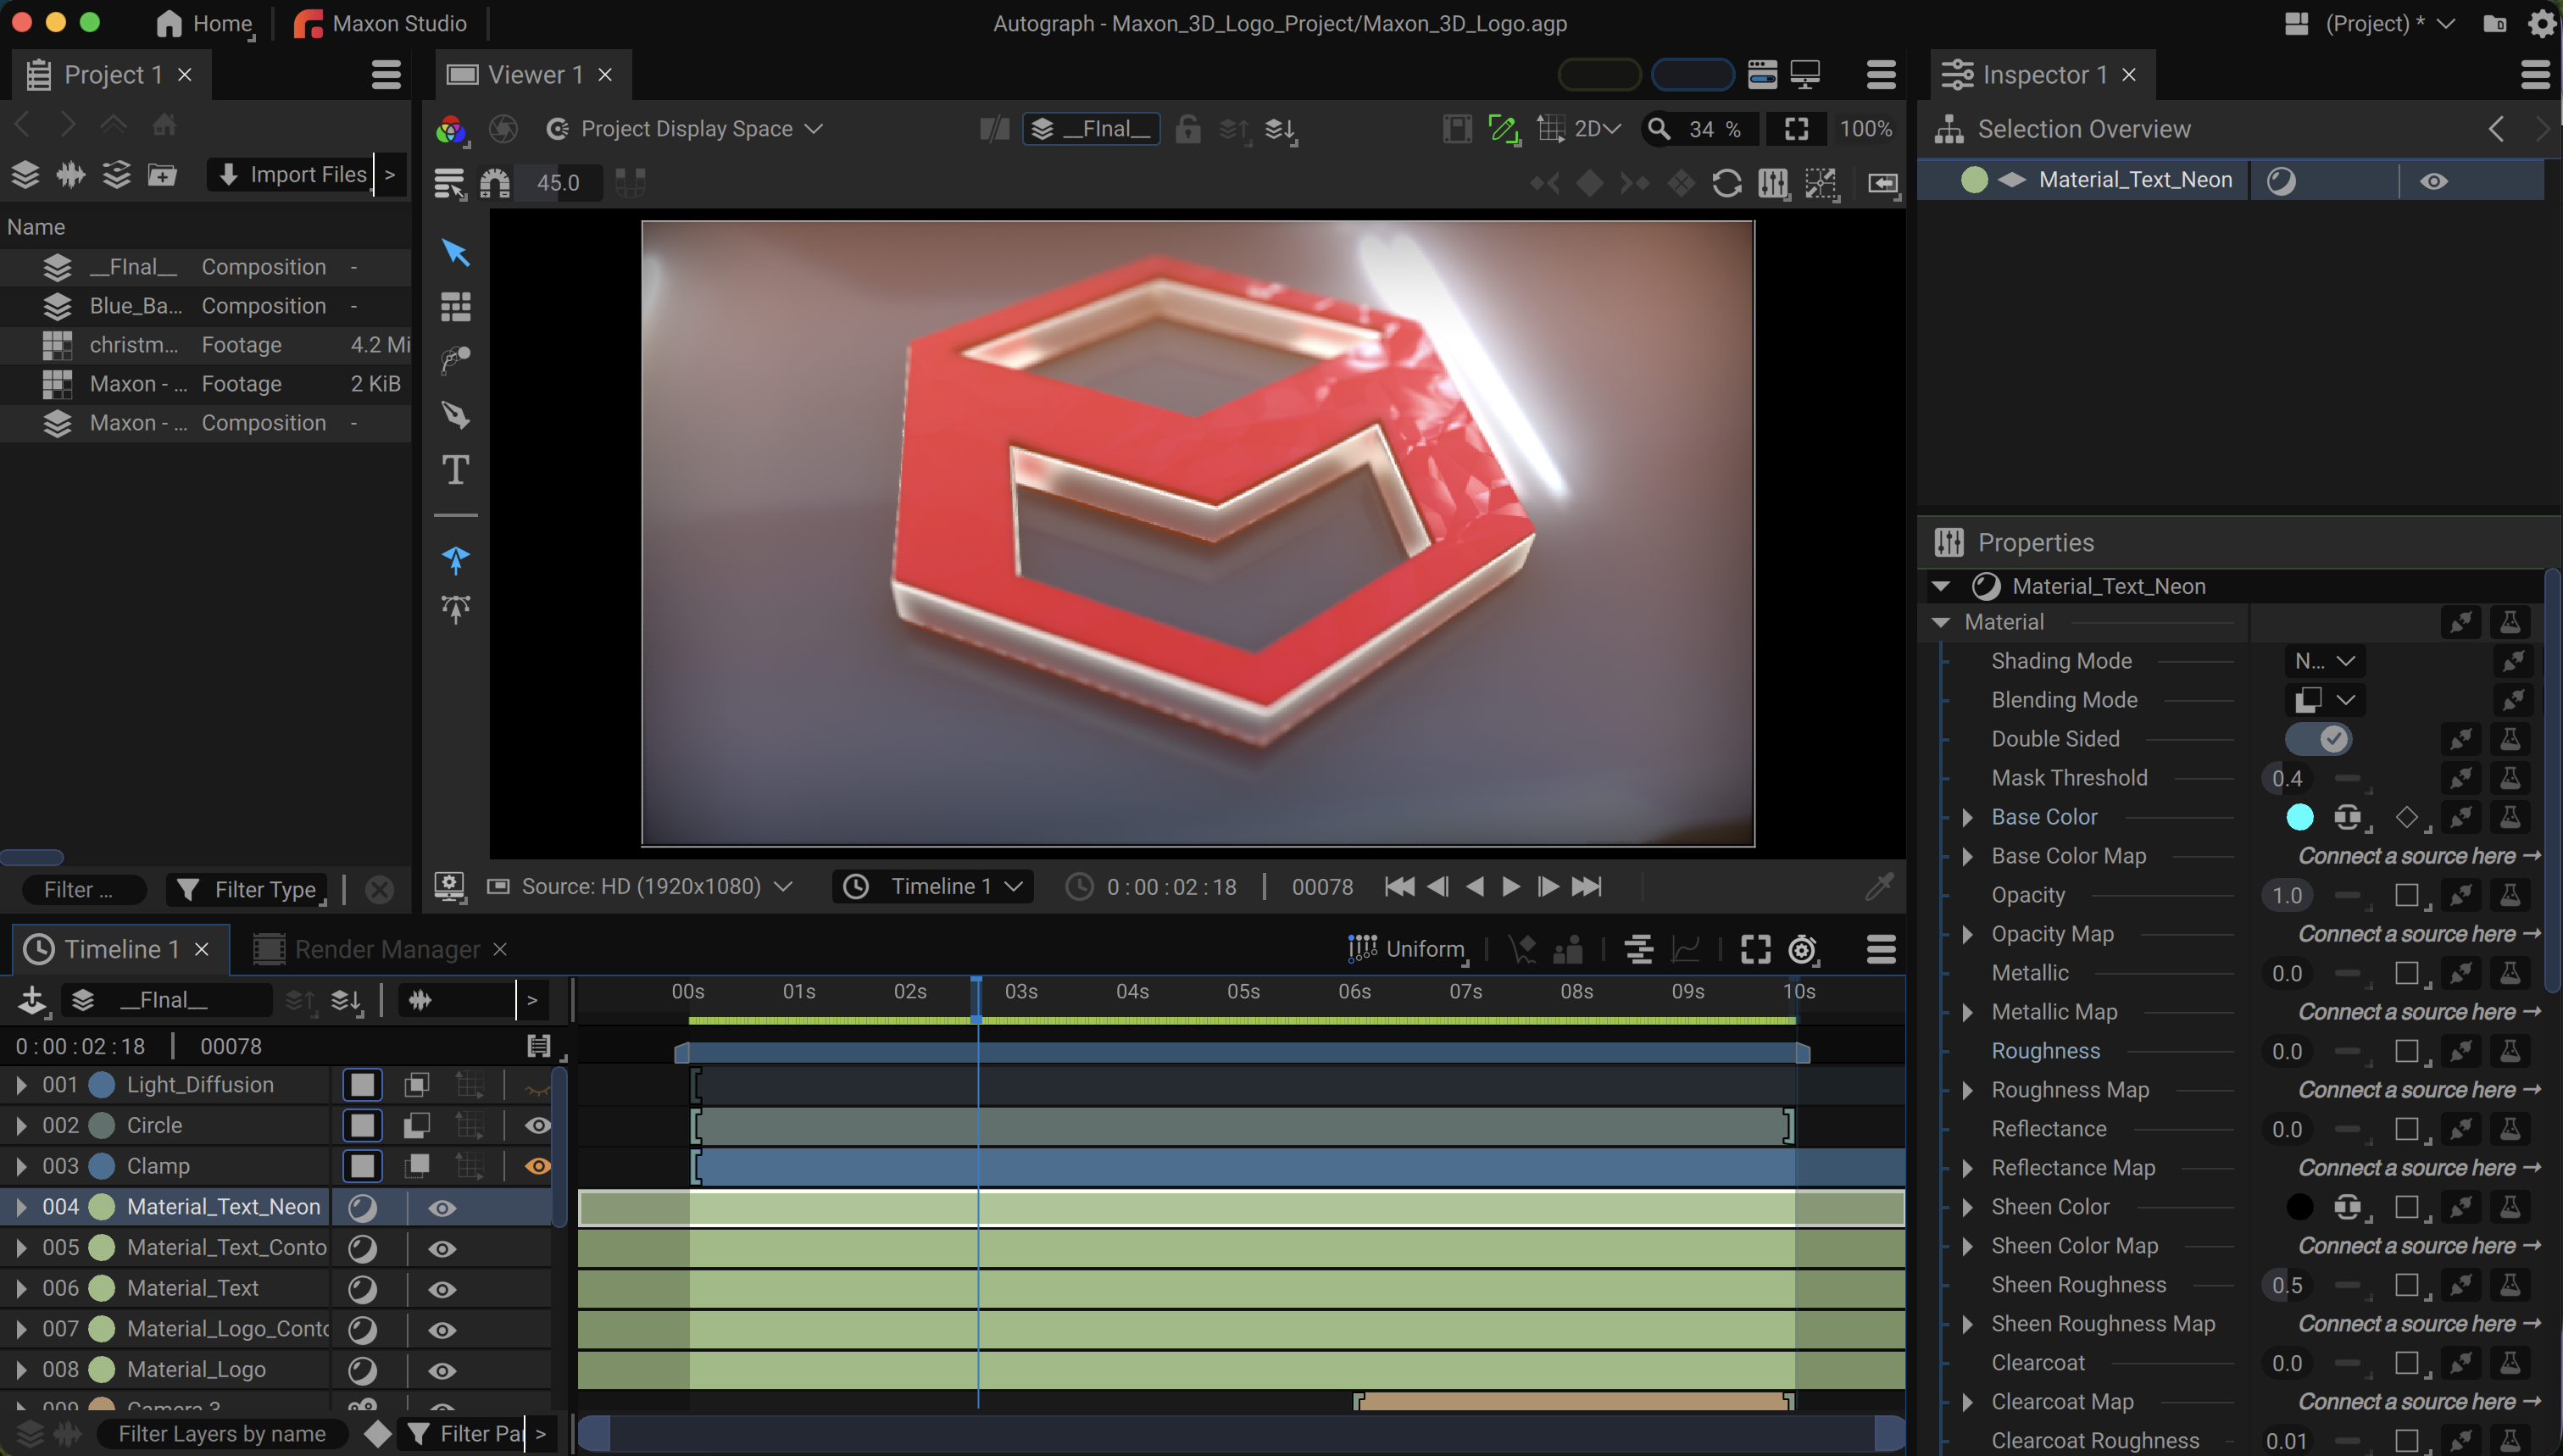Click the loop refresh icon above viewer
The height and width of the screenshot is (1456, 2563).
[1726, 183]
